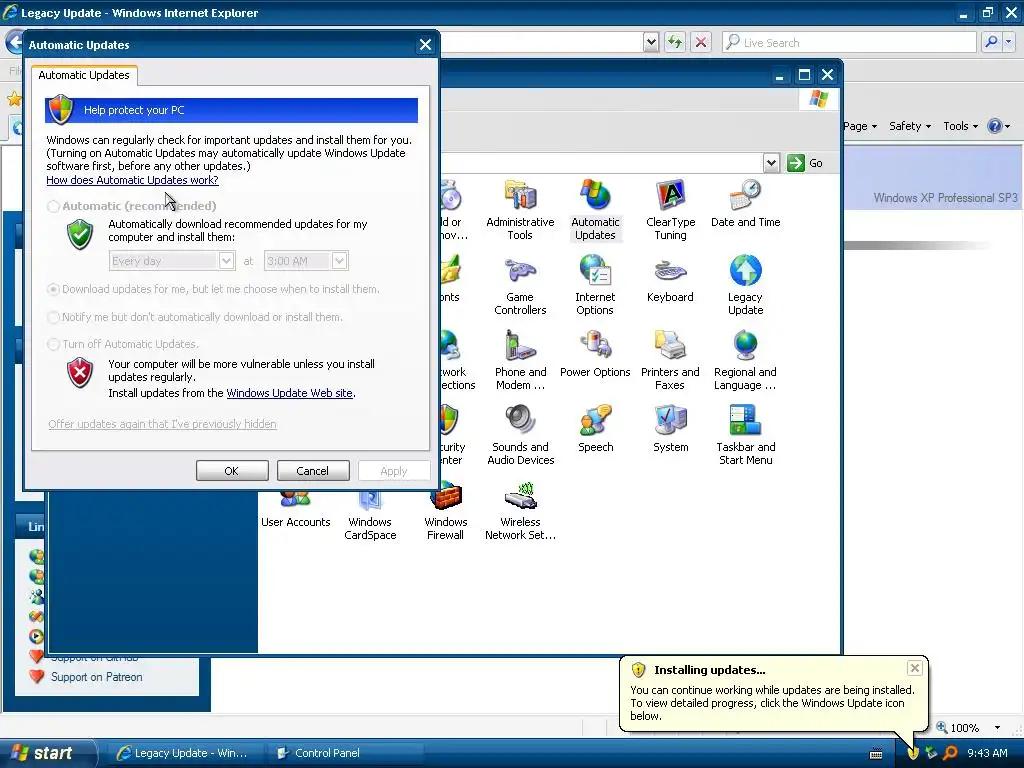This screenshot has width=1024, height=768.
Task: Open How does Automatic Updates work link
Action: coord(132,180)
